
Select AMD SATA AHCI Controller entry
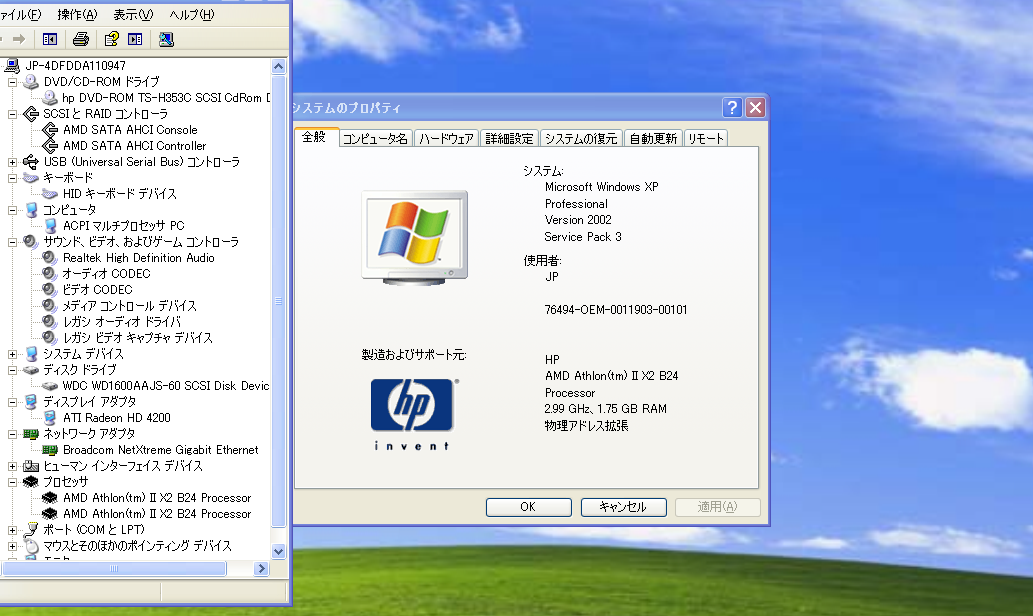tap(134, 146)
